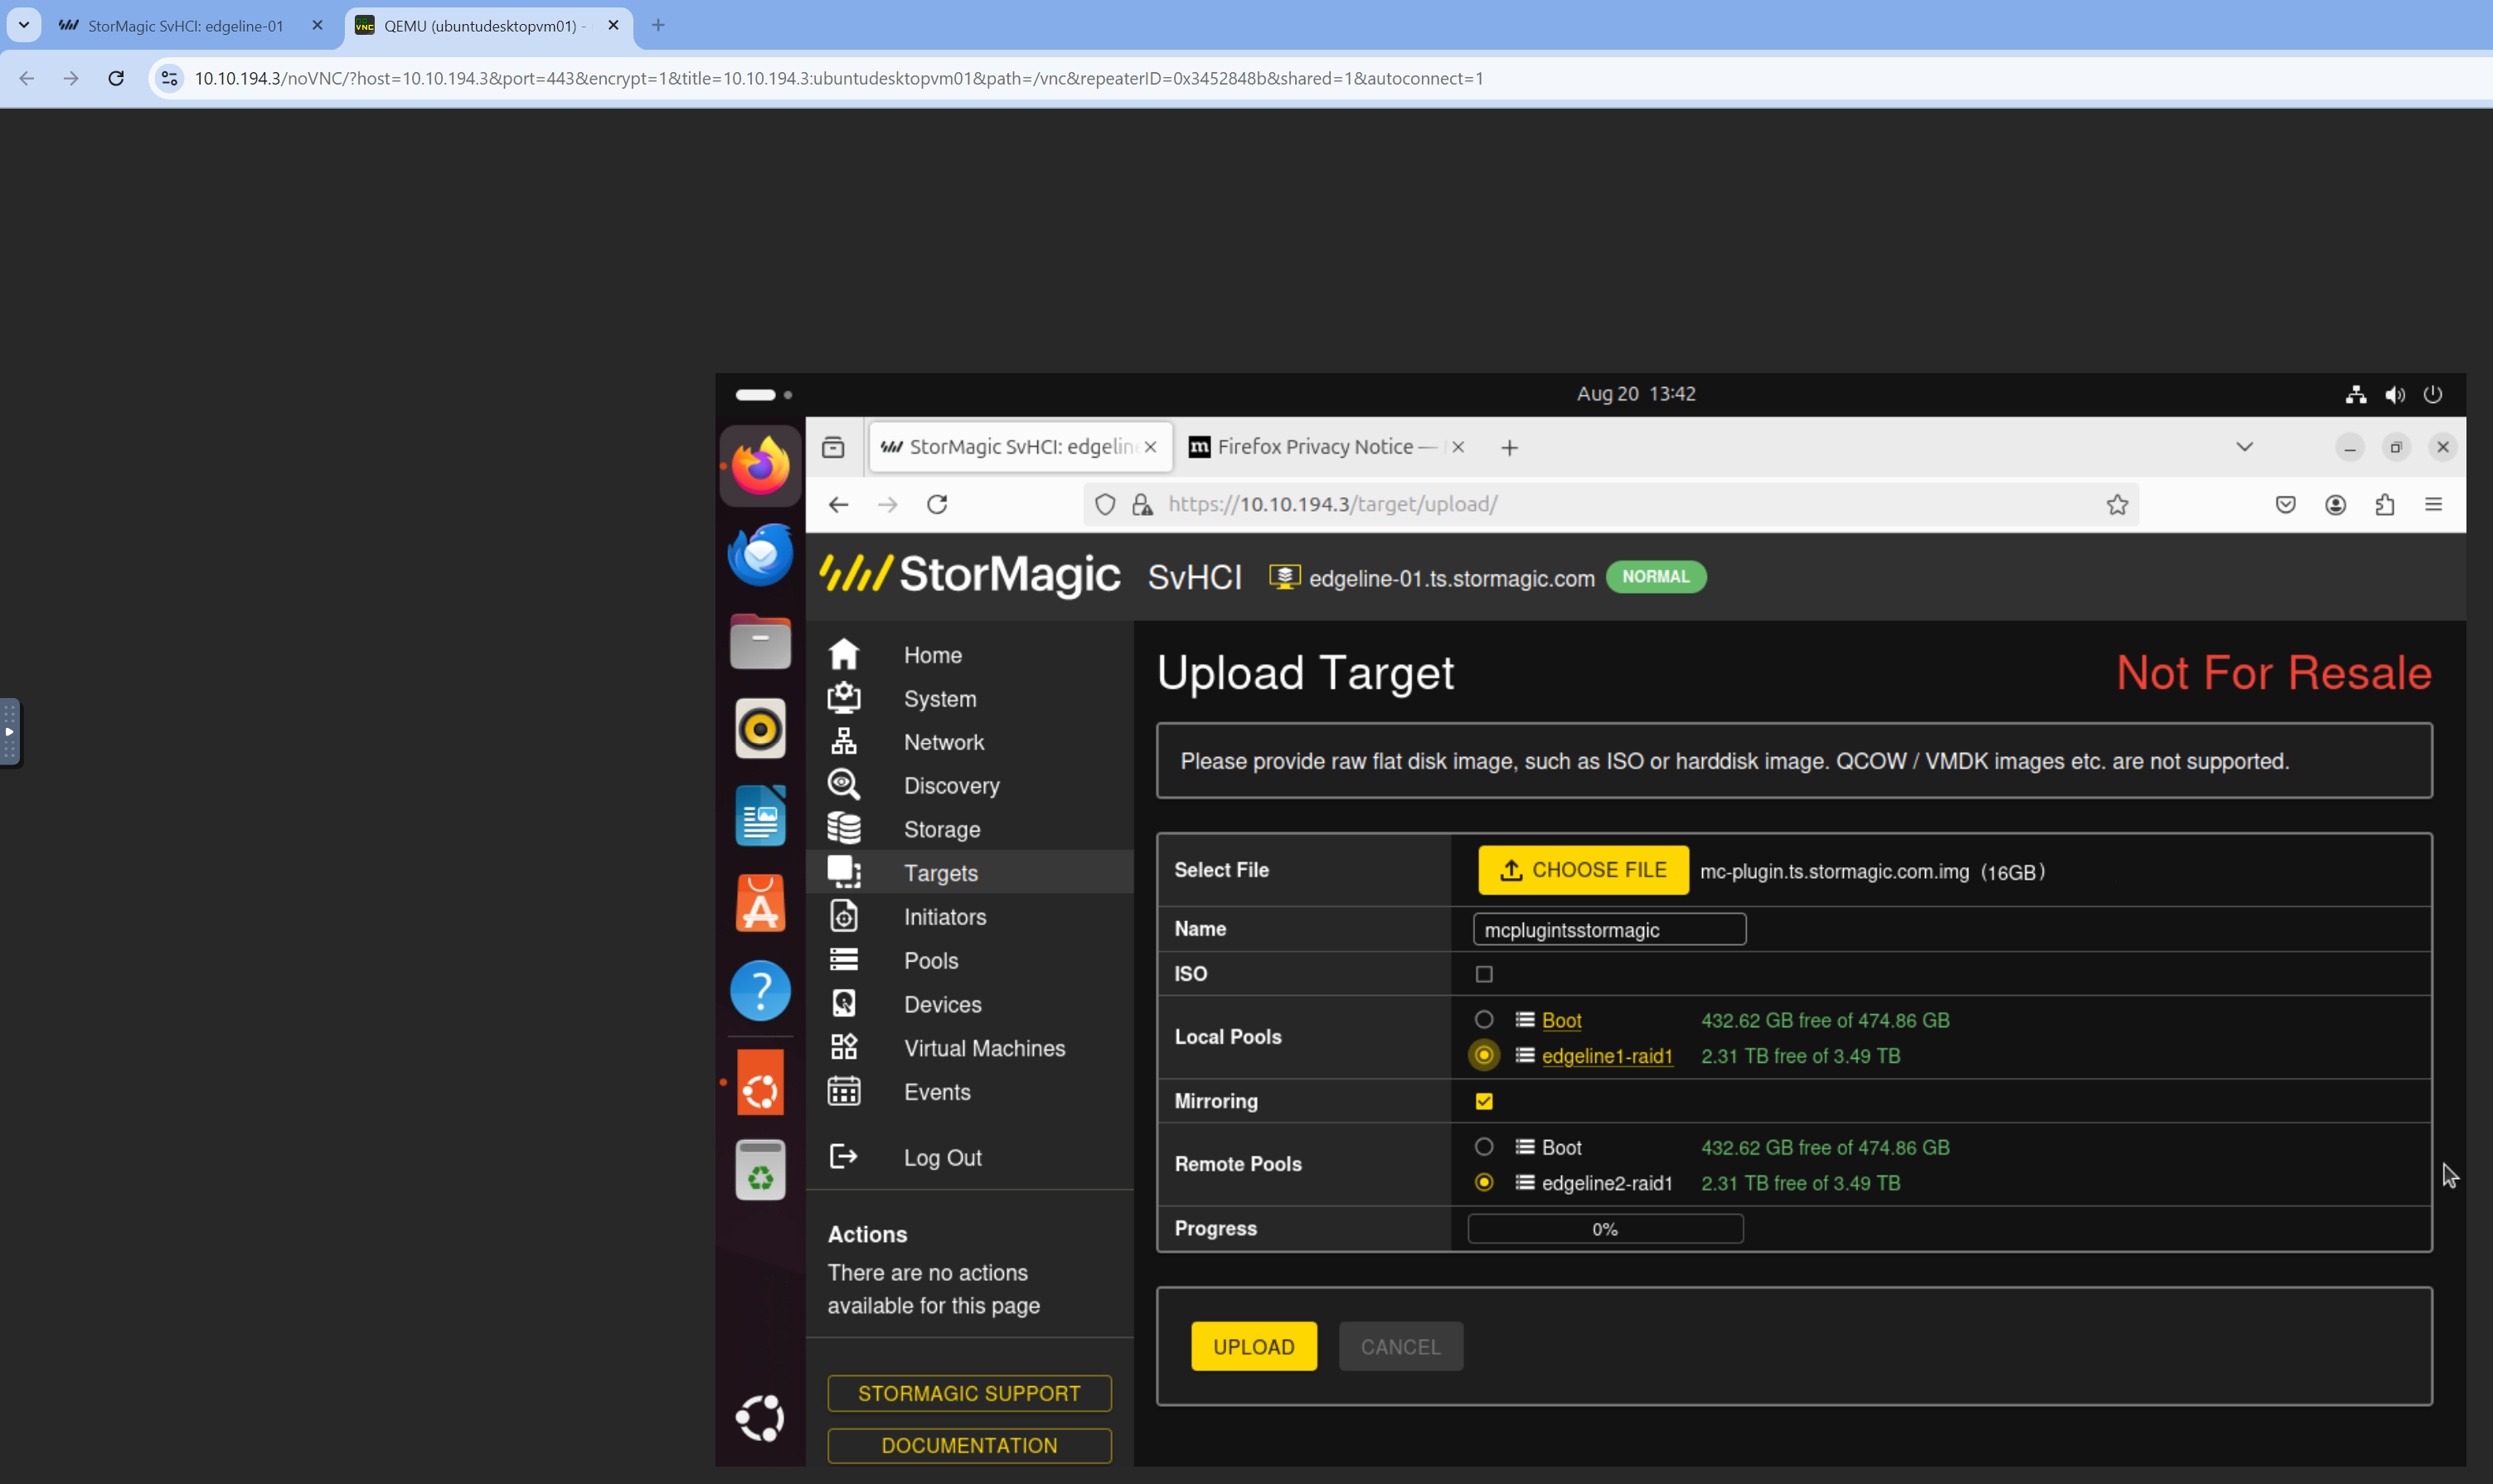Open the Firefox account icon
This screenshot has width=2493, height=1484.
click(2336, 504)
